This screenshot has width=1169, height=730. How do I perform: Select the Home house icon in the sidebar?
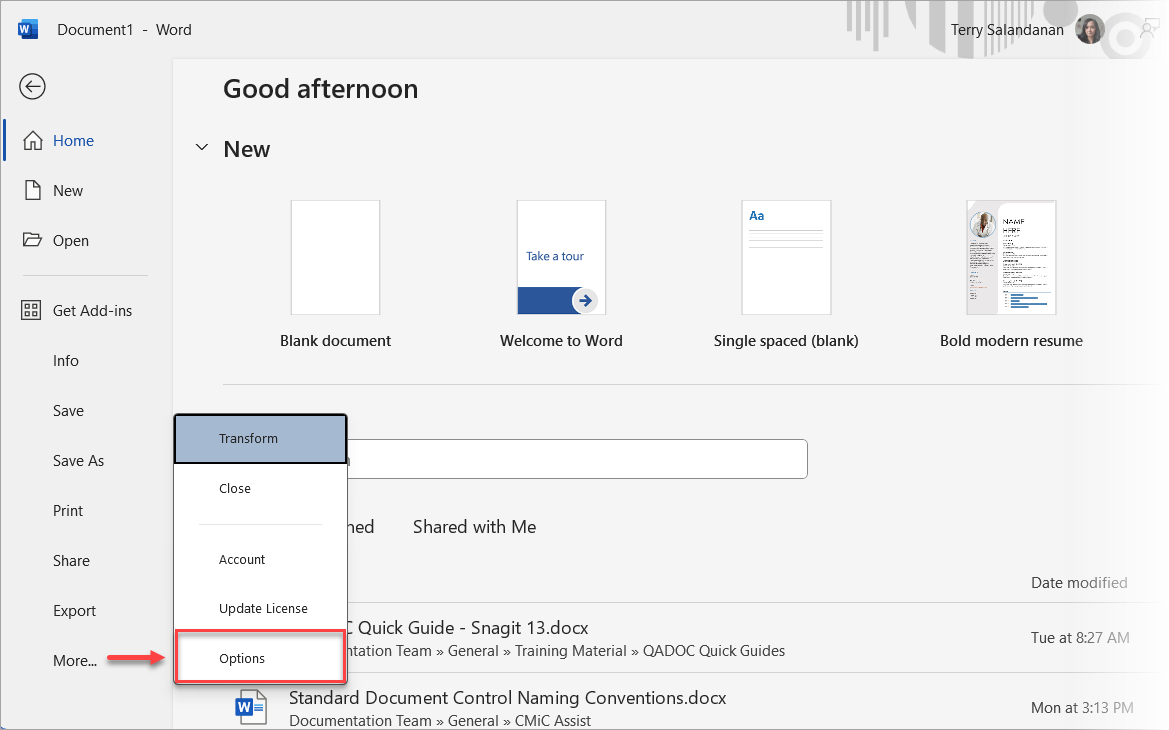(32, 140)
